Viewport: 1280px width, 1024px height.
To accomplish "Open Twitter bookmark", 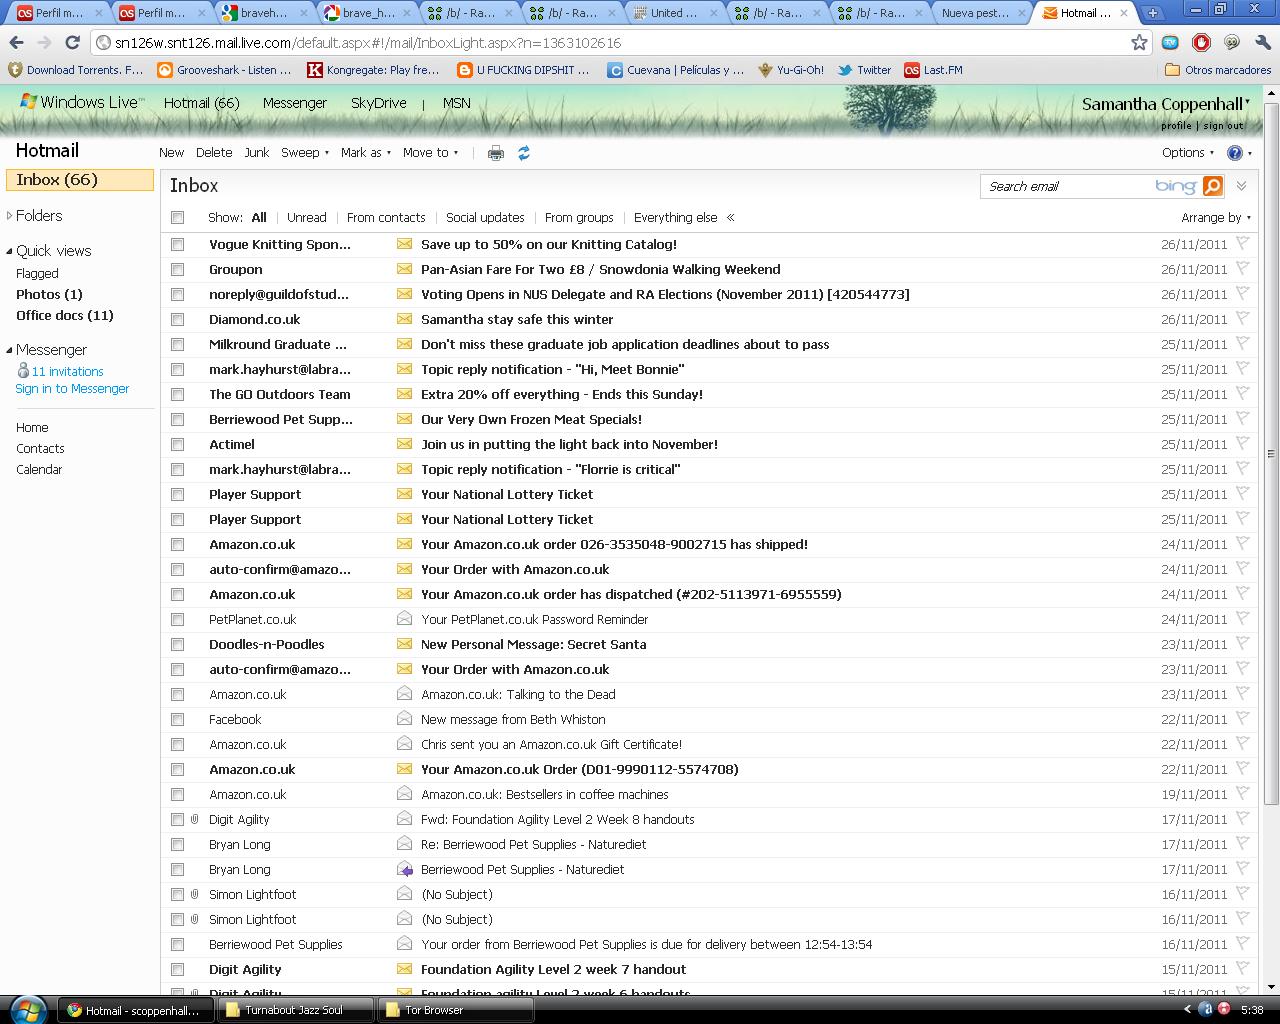I will [864, 70].
